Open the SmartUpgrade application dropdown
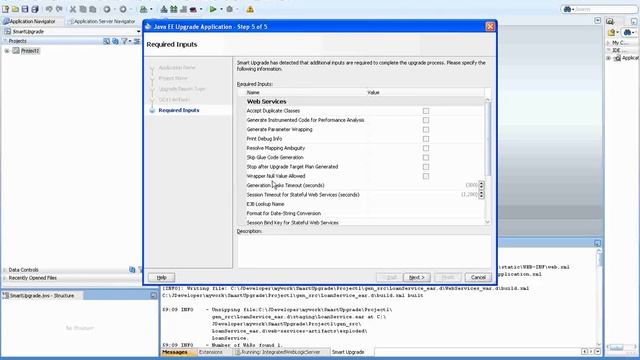Viewport: 640px width, 360px height. 138,31
